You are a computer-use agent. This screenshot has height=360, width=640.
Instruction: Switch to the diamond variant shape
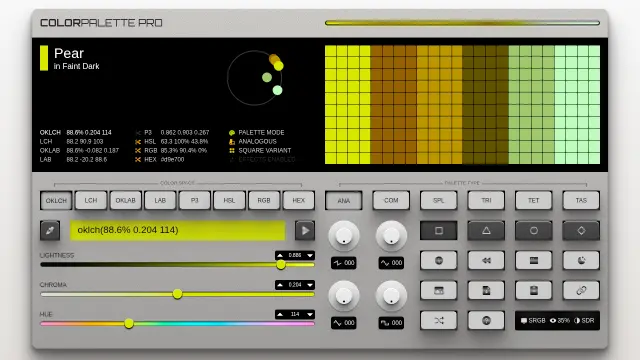(581, 231)
